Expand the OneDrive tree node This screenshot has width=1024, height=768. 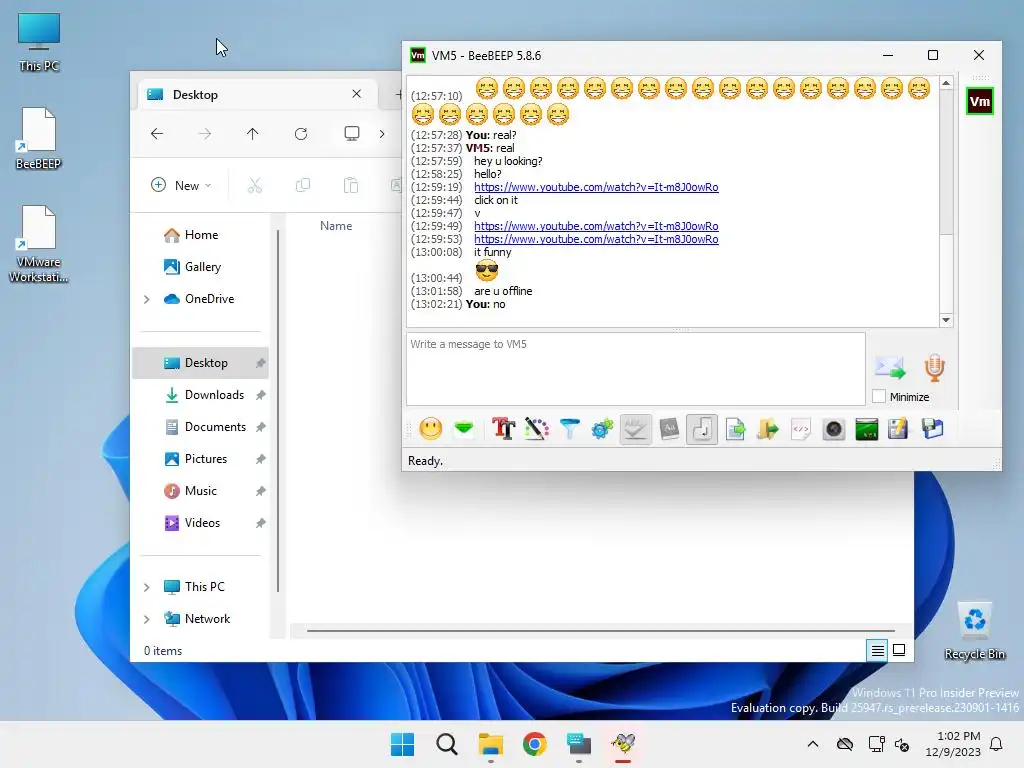(x=147, y=299)
